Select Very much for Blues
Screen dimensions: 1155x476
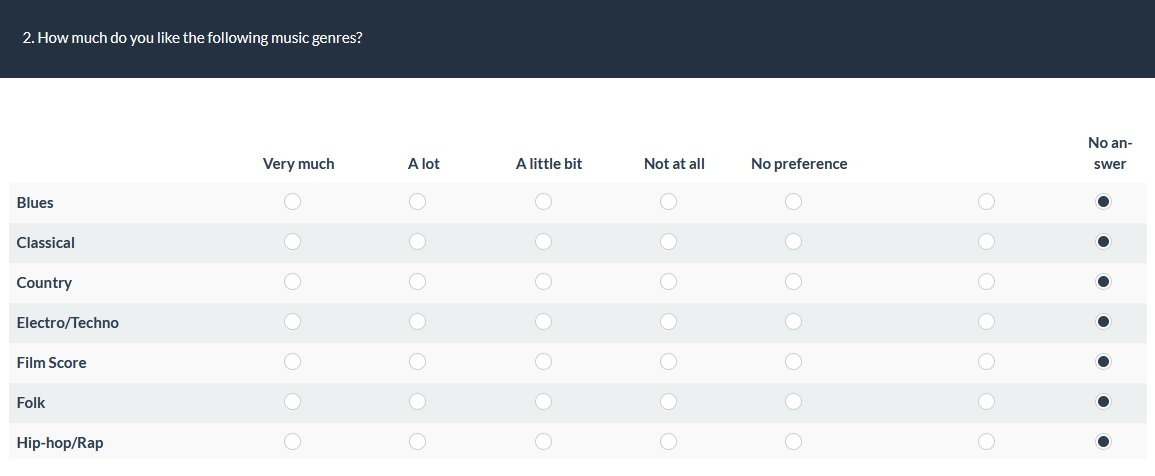coord(292,202)
